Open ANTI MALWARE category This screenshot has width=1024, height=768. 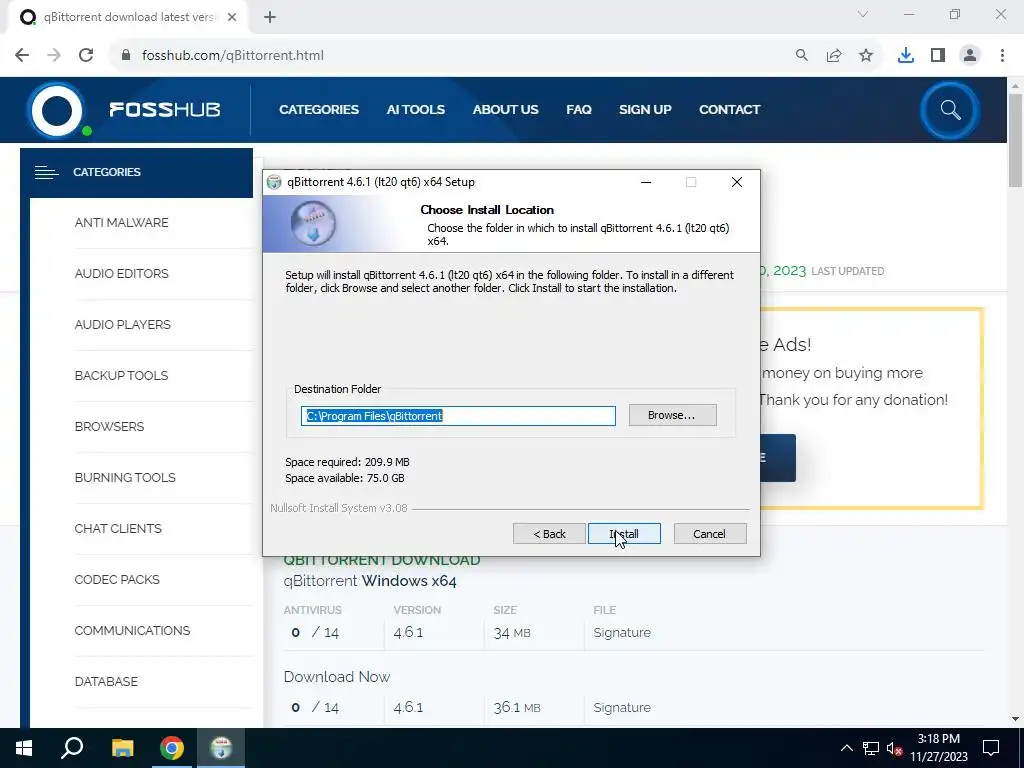coord(121,223)
